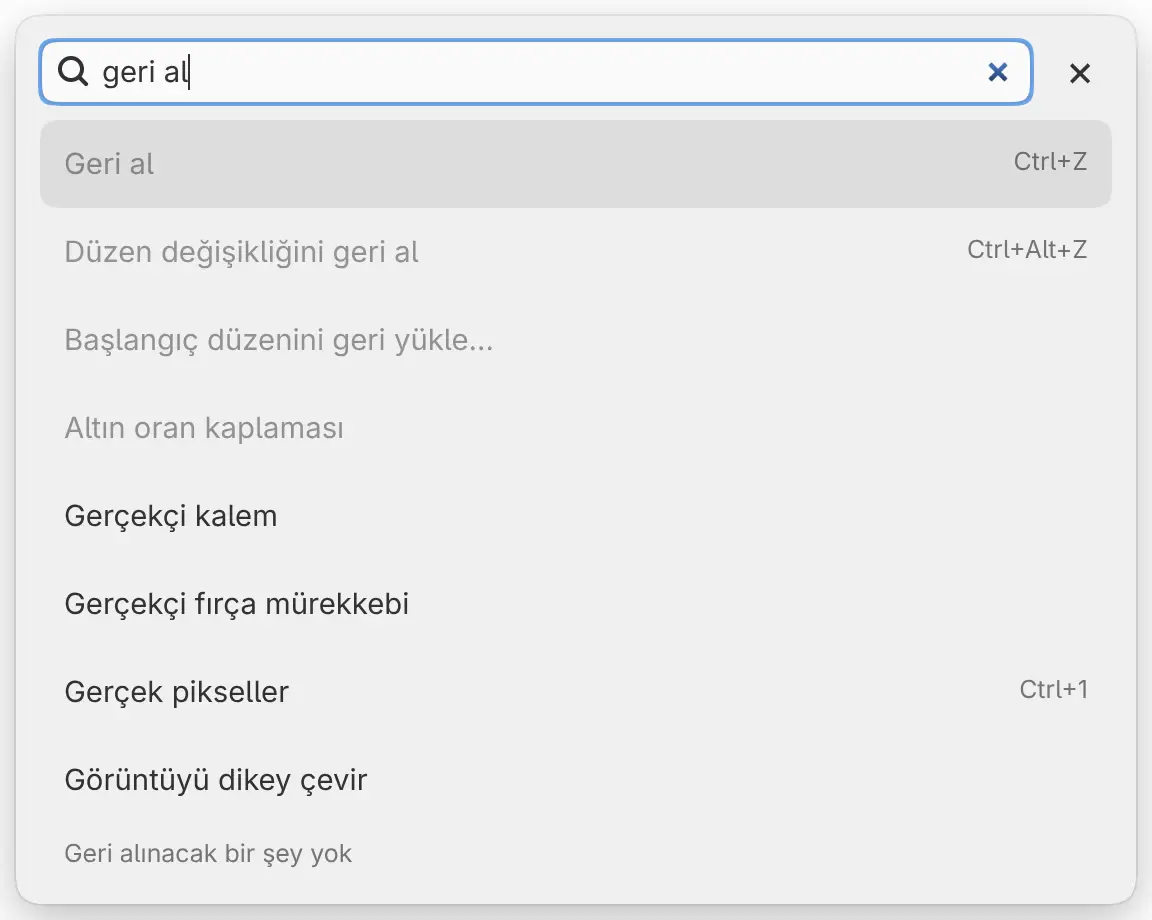Select the 'Geri al' command

pyautogui.click(x=575, y=164)
